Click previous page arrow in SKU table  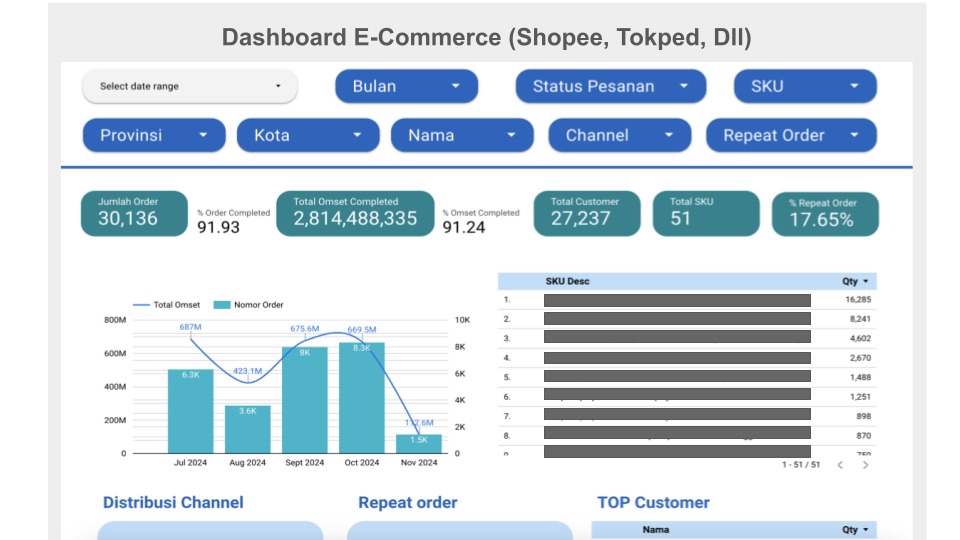(x=841, y=465)
